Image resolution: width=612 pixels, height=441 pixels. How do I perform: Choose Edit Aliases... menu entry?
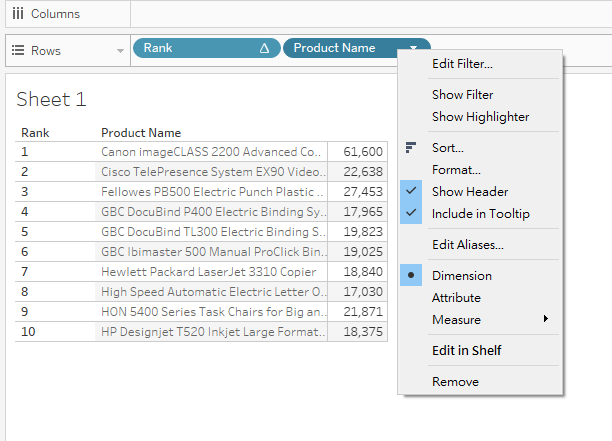(468, 245)
